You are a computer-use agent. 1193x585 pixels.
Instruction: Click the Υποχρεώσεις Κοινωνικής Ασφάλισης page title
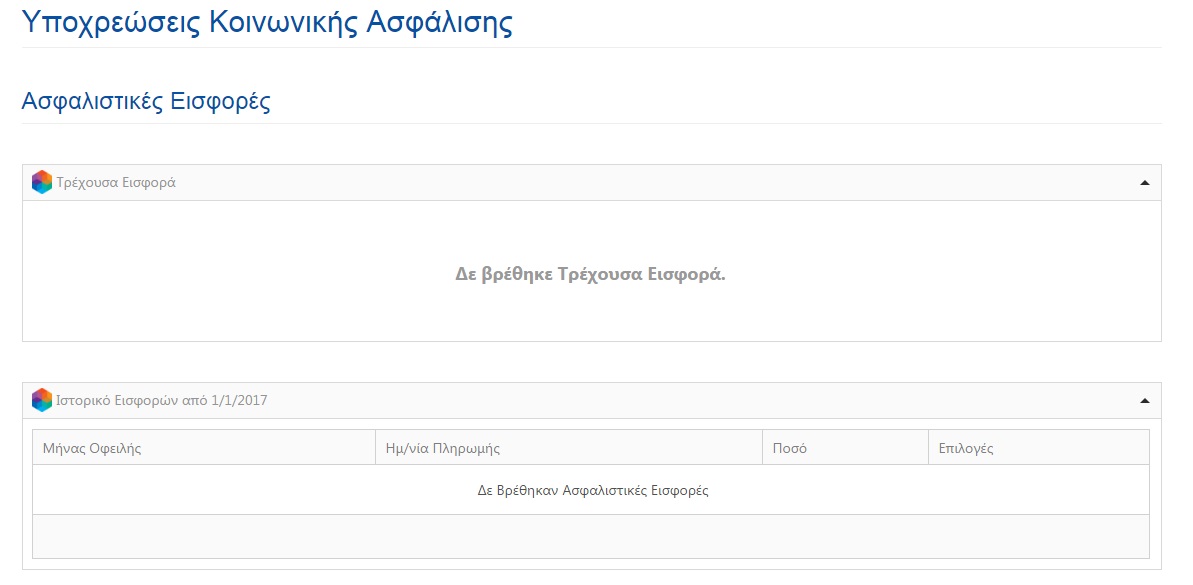[267, 22]
